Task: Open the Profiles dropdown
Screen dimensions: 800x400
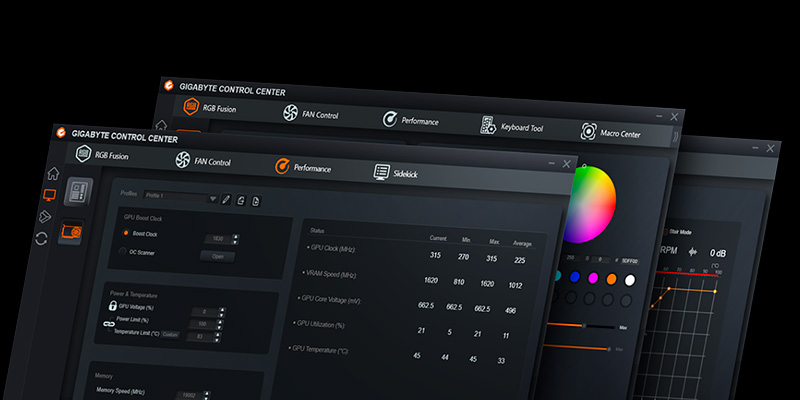Action: tap(181, 197)
